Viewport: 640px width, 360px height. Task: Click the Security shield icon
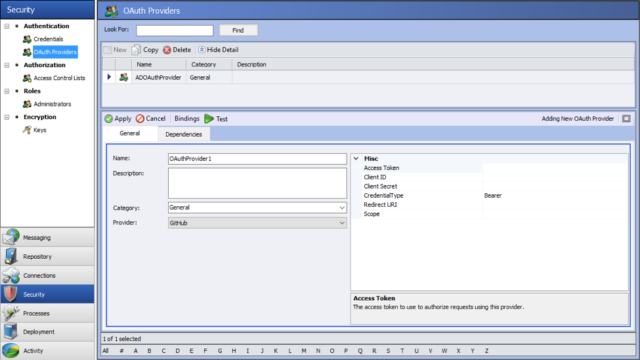point(11,294)
